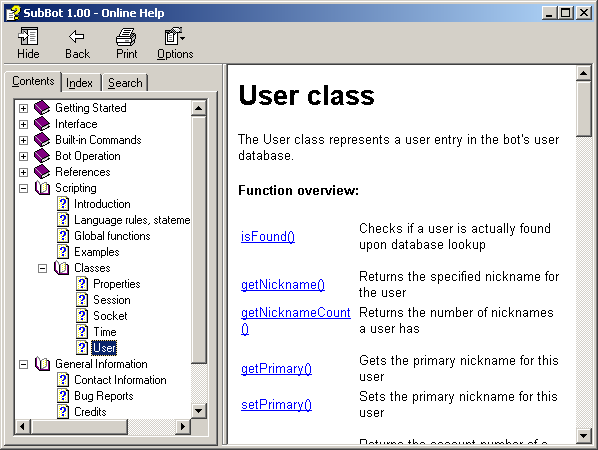The width and height of the screenshot is (598, 450).
Task: Click the User topic page icon
Action: (82, 348)
